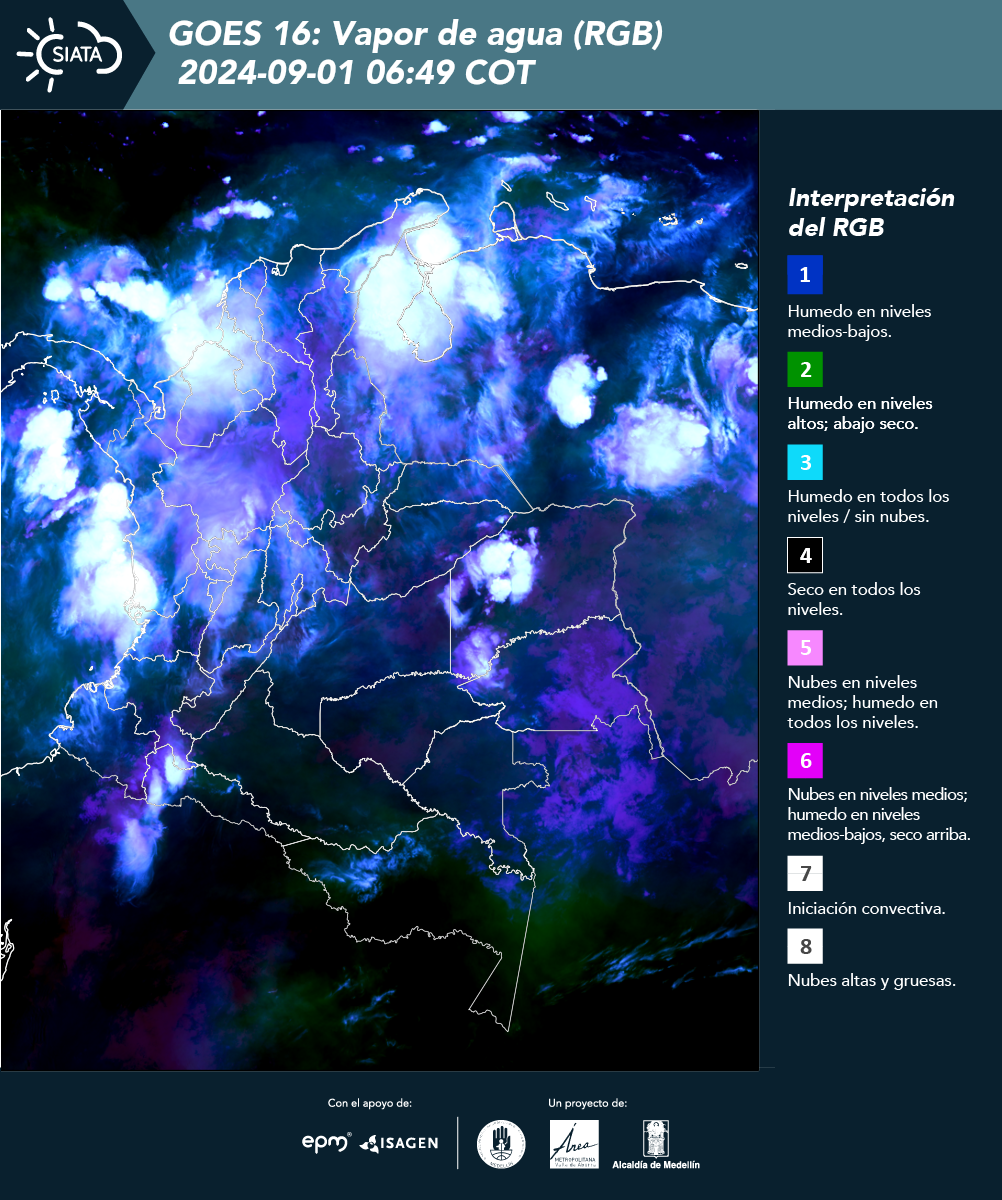Image resolution: width=1002 pixels, height=1200 pixels.
Task: Click the SIATA sun-and-cloud logo
Action: point(68,54)
